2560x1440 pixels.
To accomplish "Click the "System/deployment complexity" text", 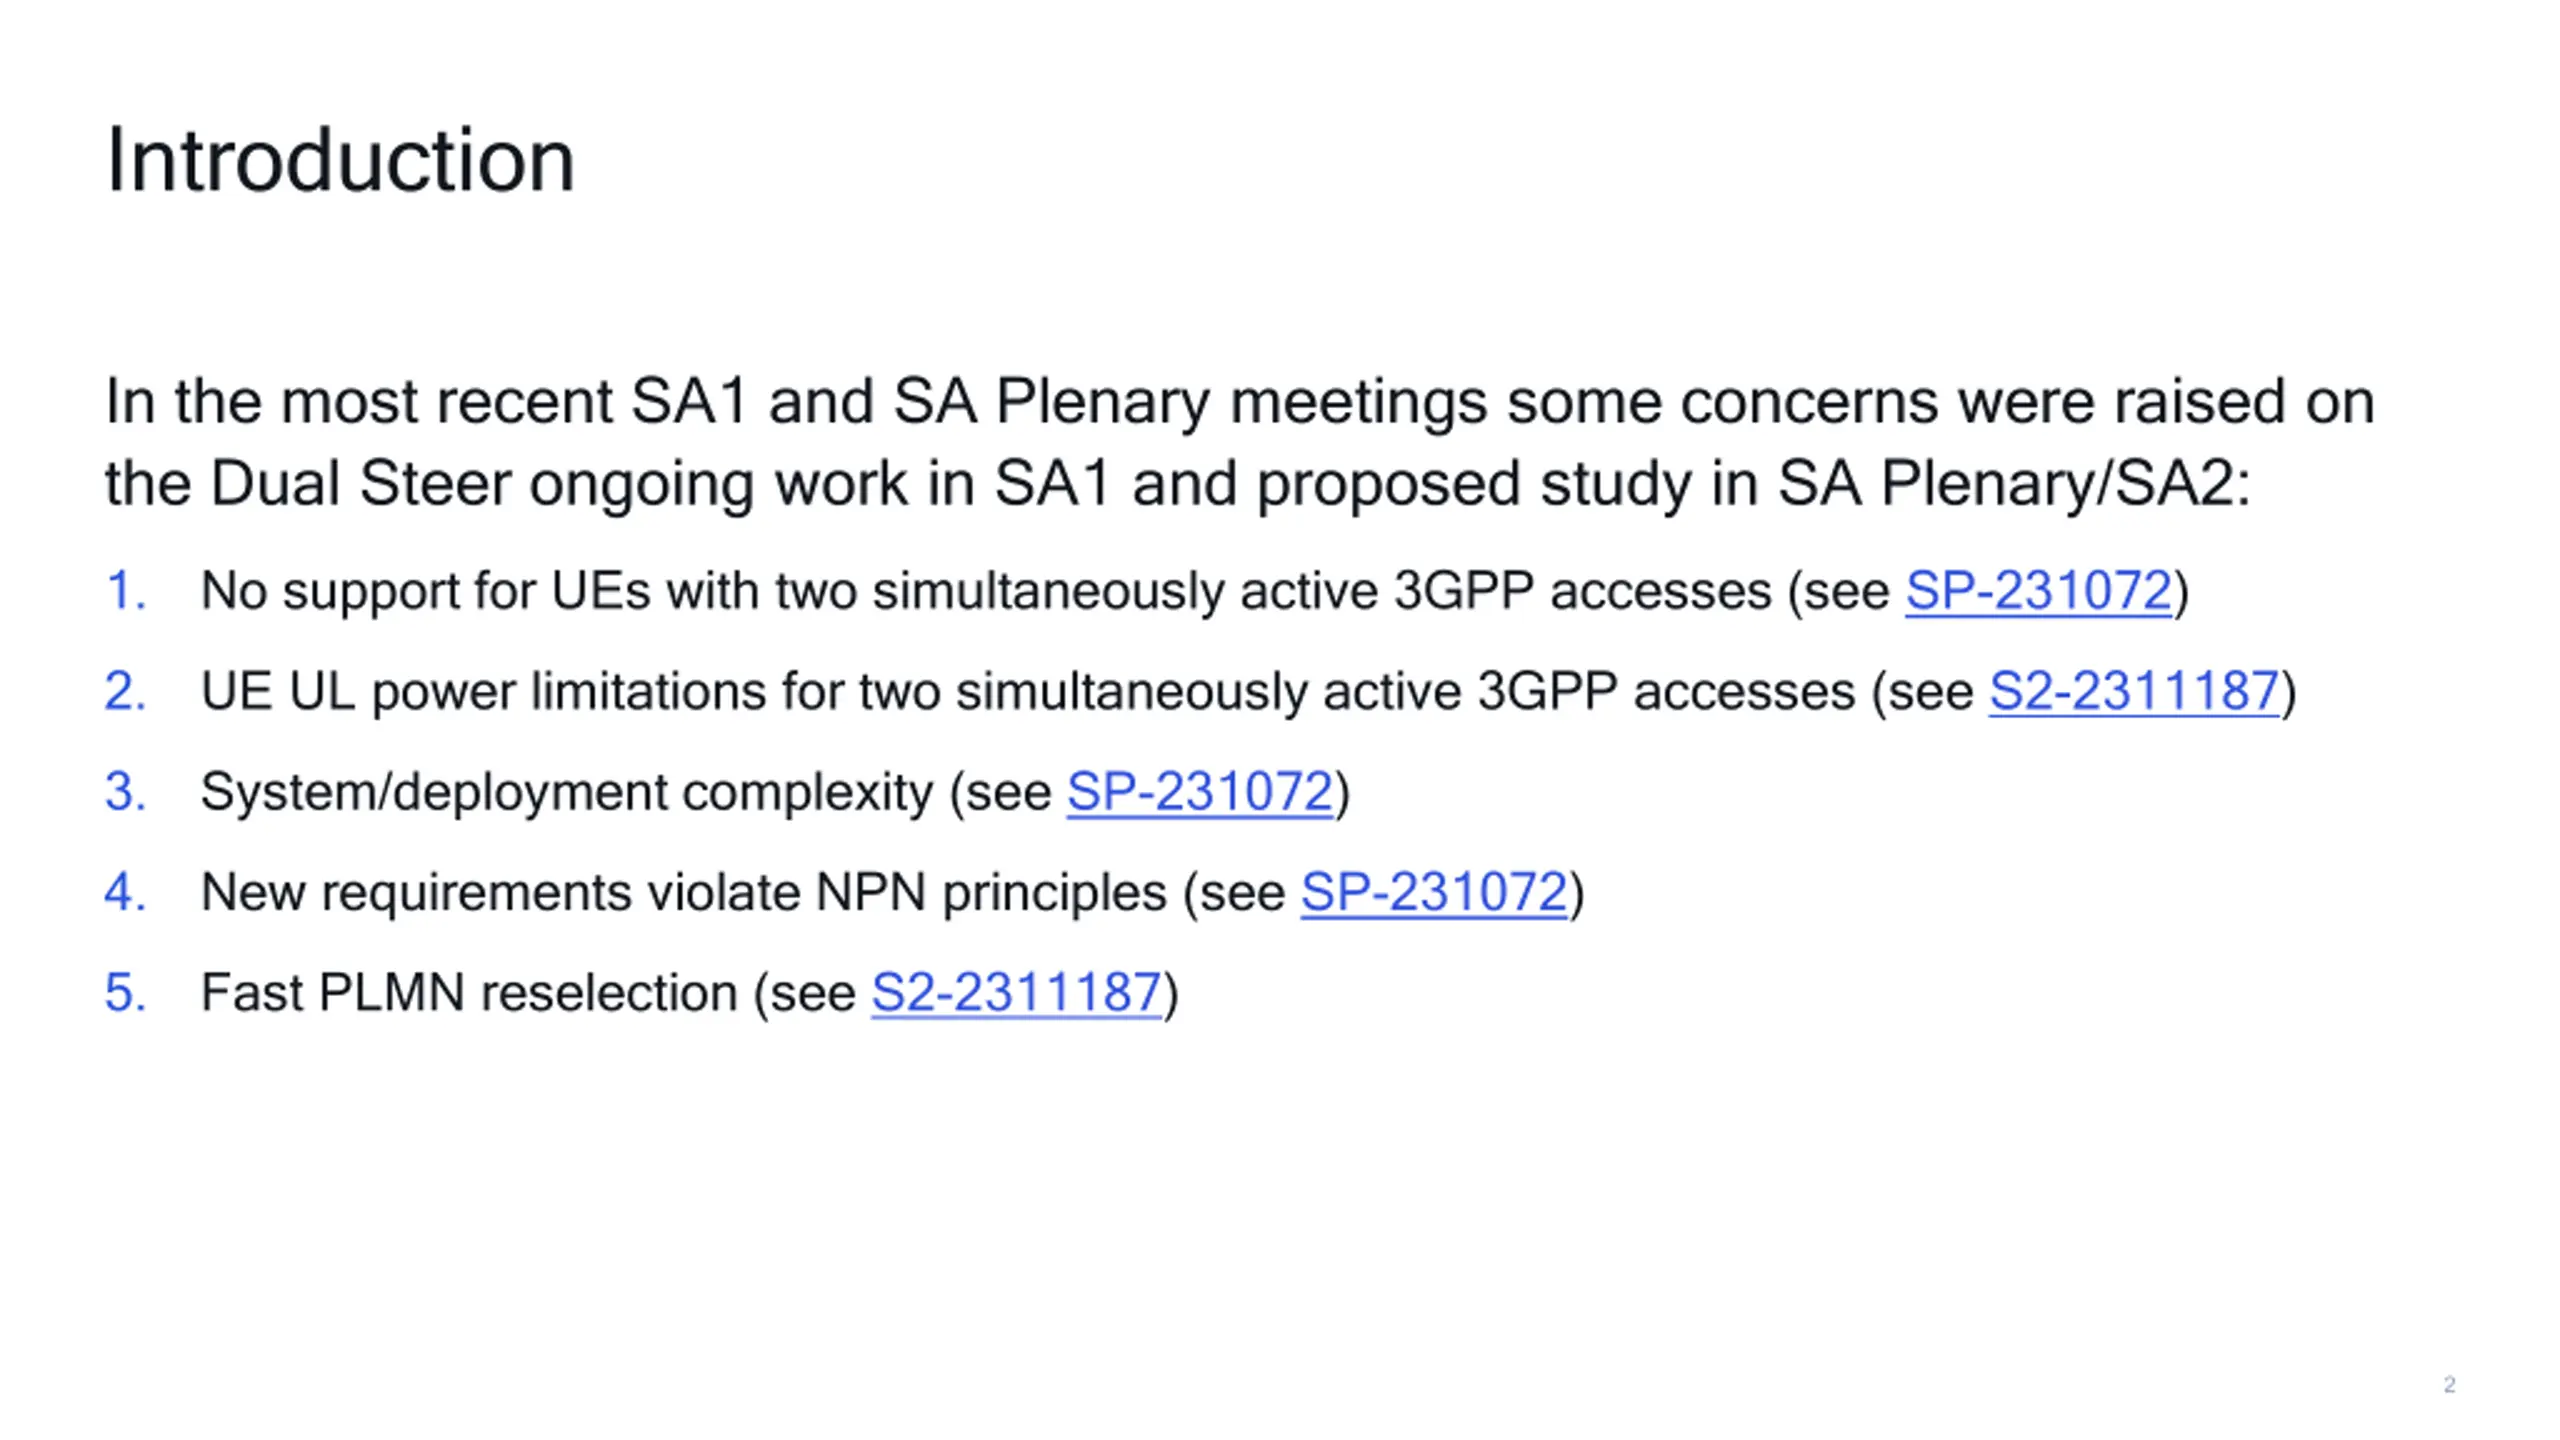I will 567,792.
